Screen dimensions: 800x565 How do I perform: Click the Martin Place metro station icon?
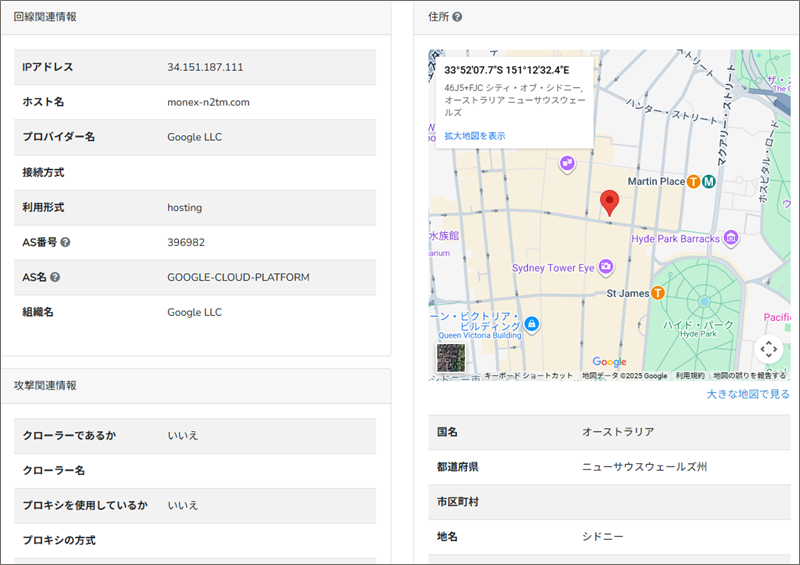[x=708, y=181]
